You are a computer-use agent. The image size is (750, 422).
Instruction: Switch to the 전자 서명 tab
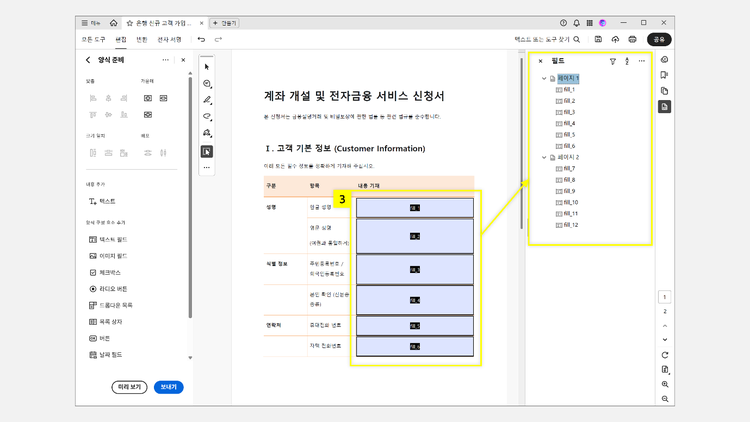point(169,40)
